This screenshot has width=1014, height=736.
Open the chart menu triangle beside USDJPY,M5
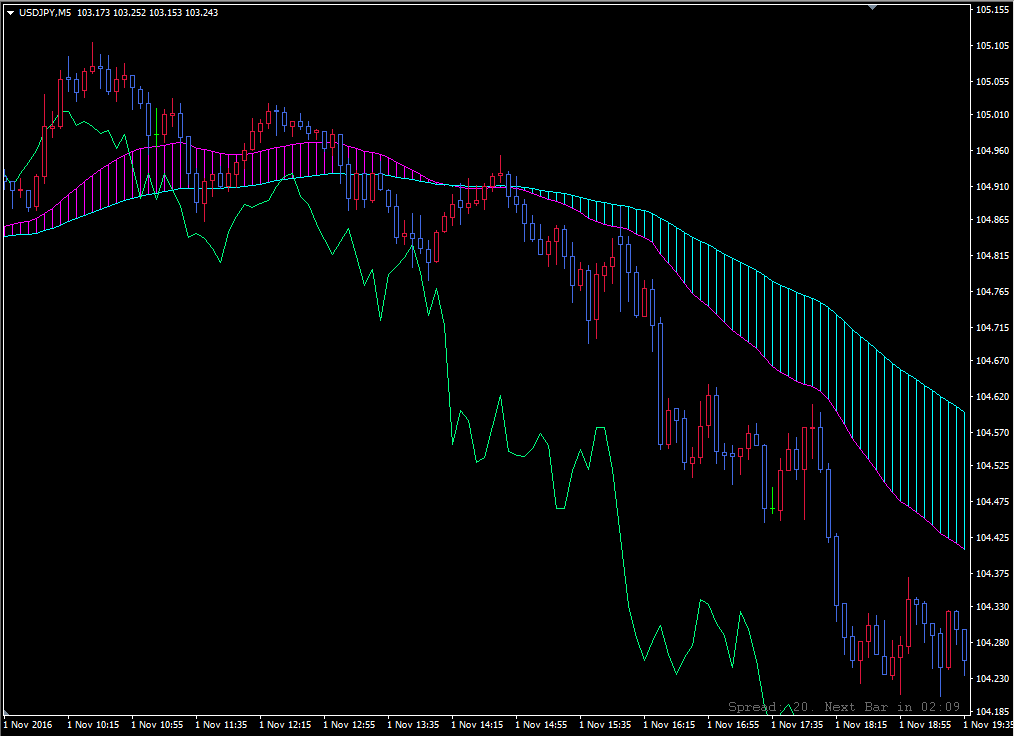[10, 13]
